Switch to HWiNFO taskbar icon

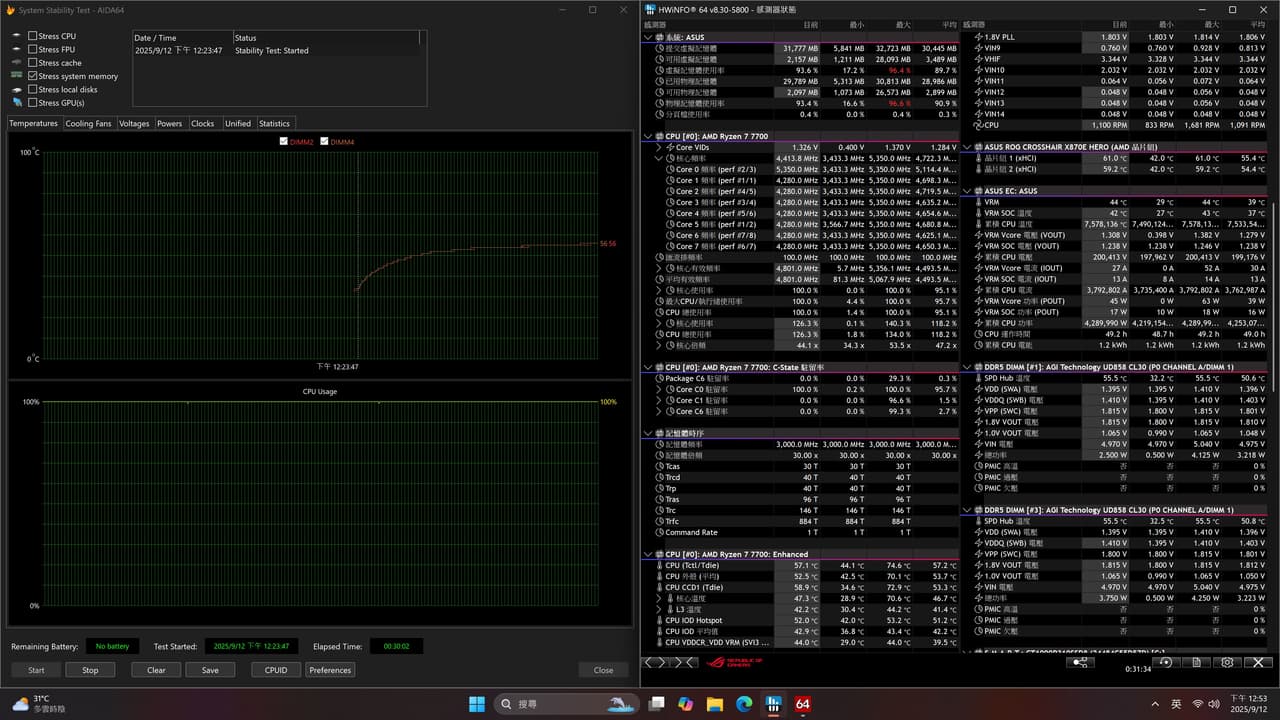click(x=773, y=704)
